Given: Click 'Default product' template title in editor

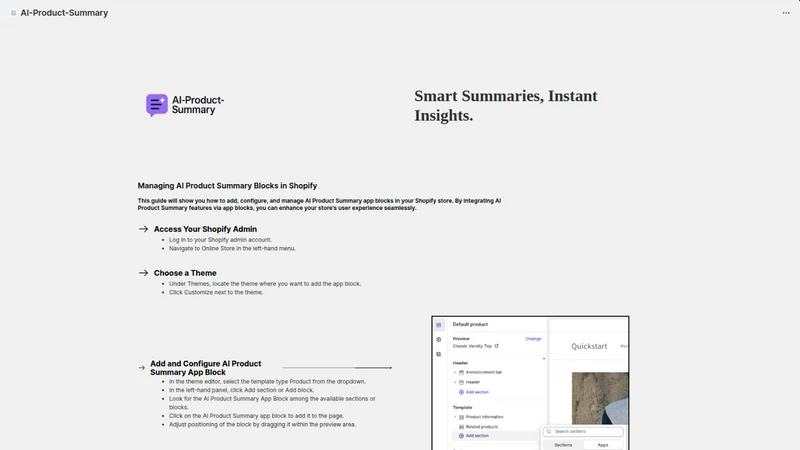Looking at the screenshot, I should point(470,324).
